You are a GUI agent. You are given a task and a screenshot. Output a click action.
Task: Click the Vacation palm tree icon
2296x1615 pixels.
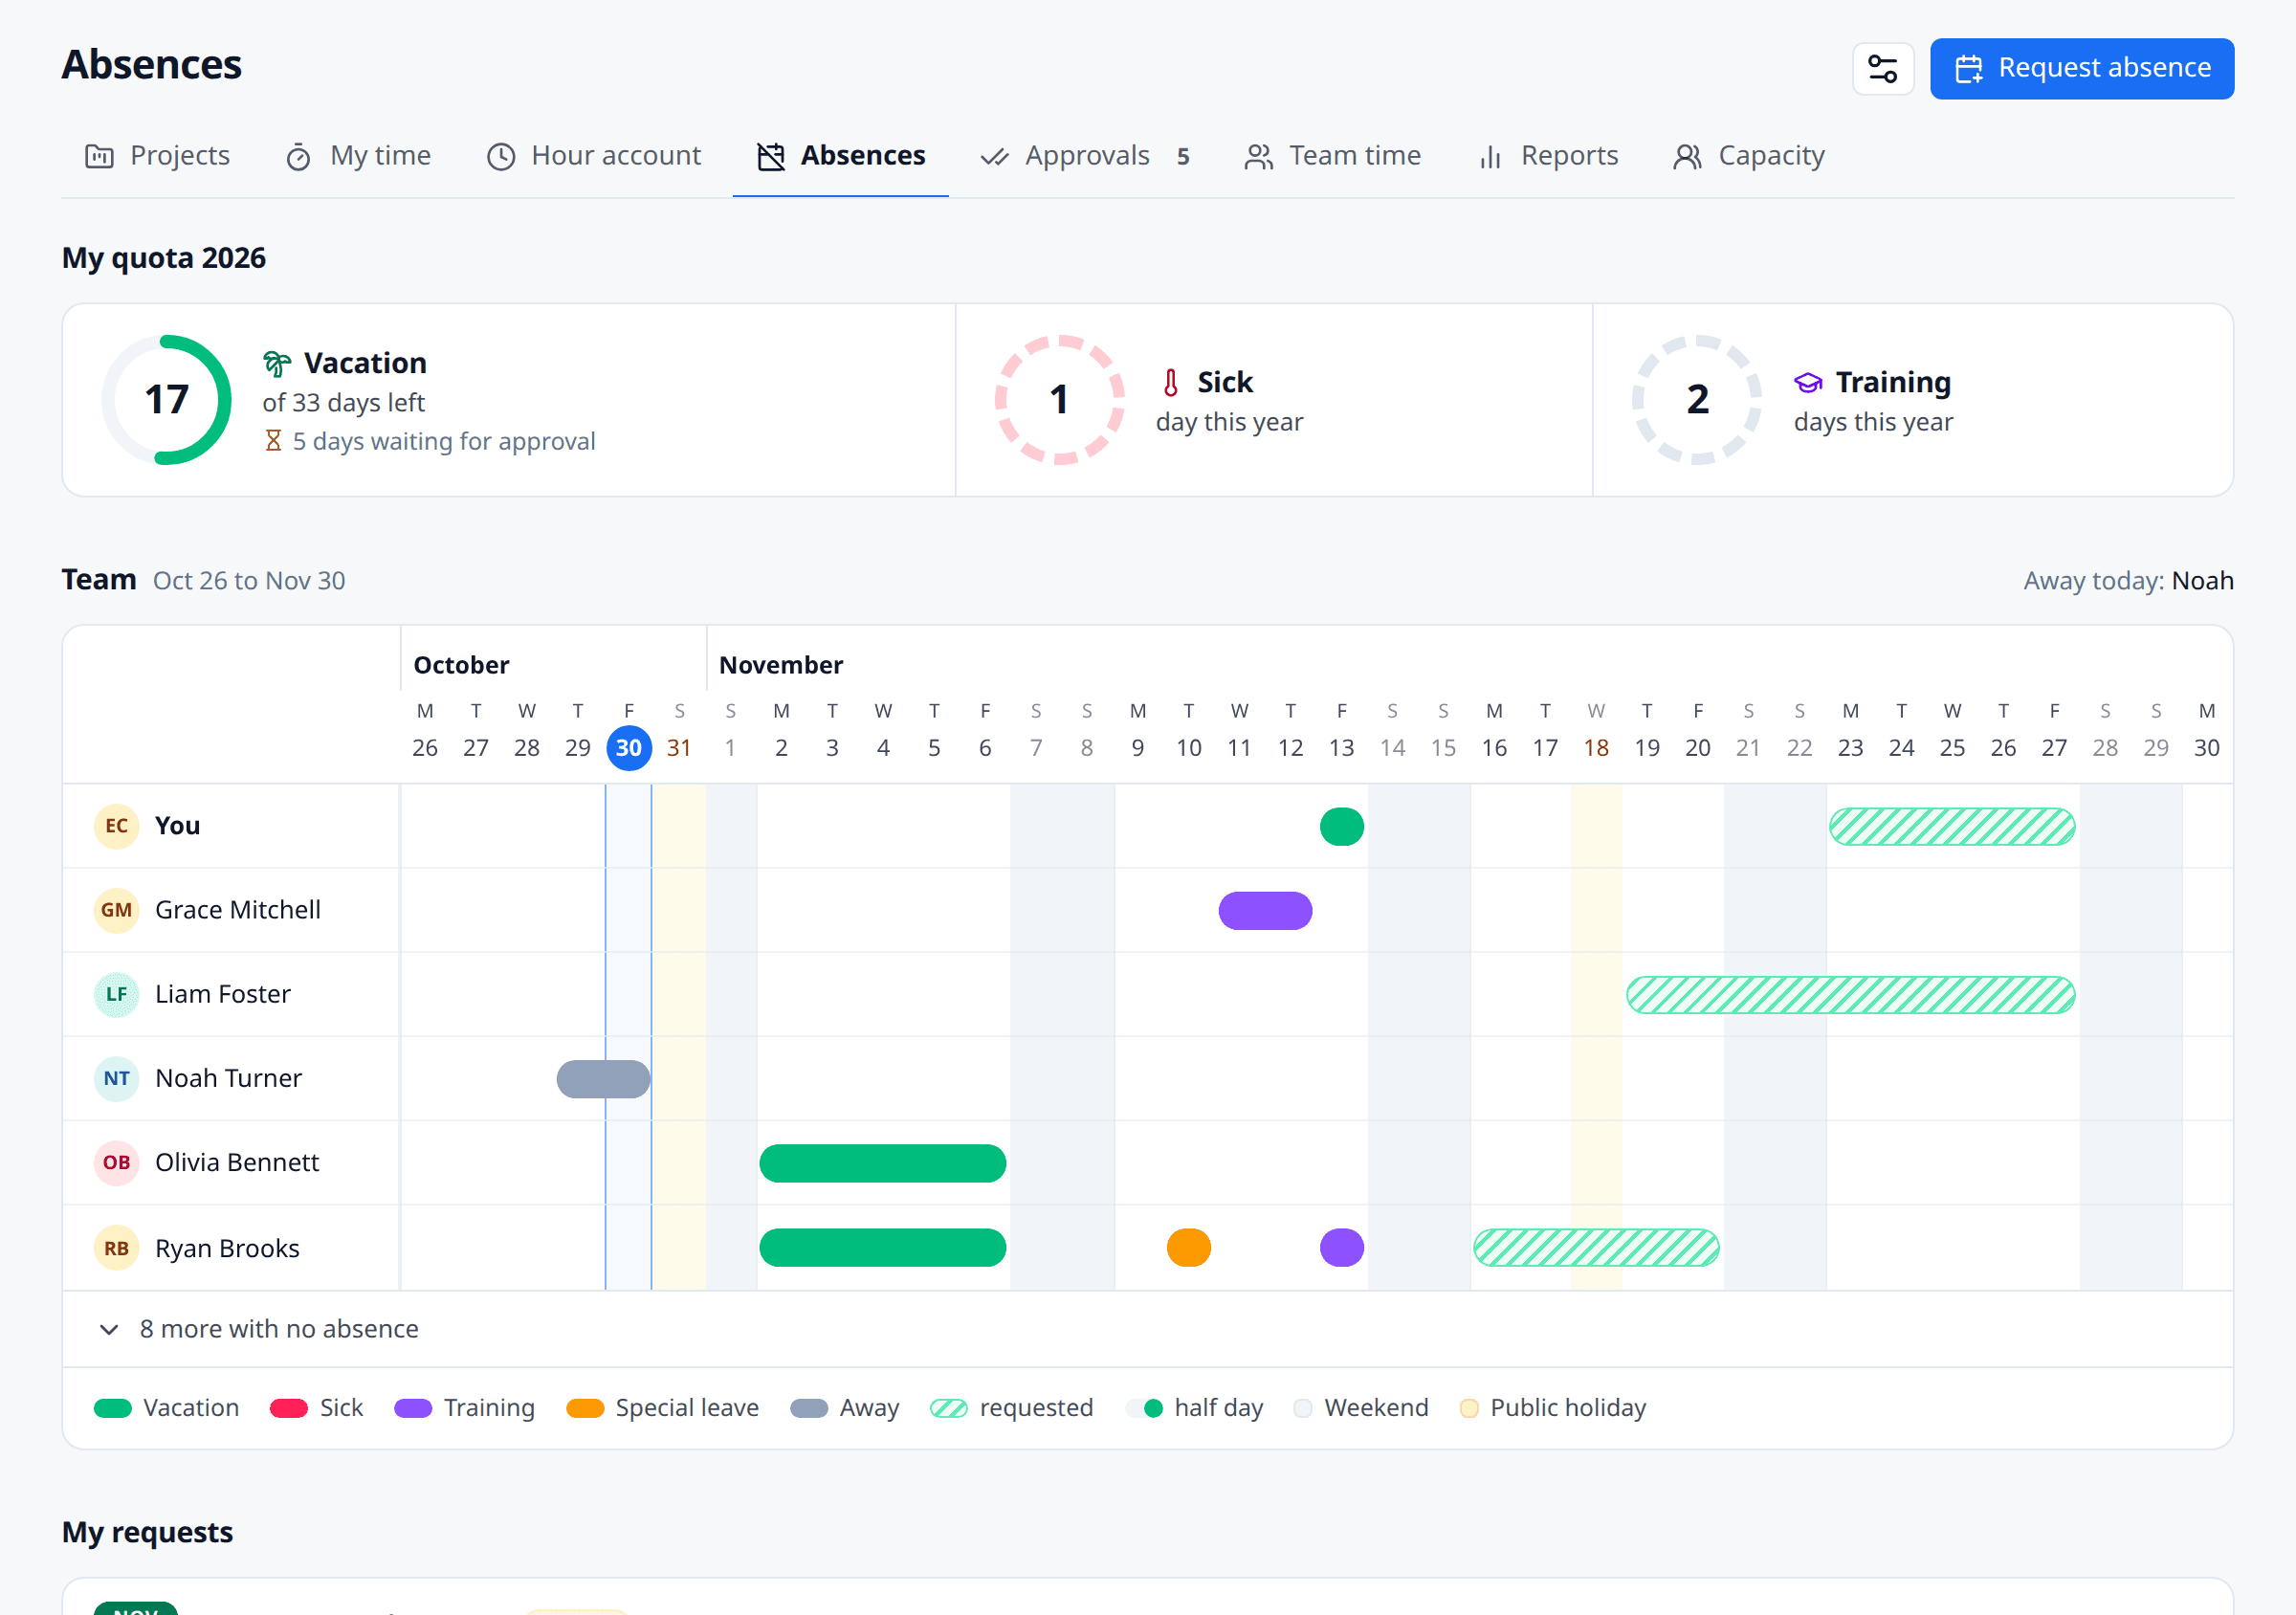[x=277, y=363]
